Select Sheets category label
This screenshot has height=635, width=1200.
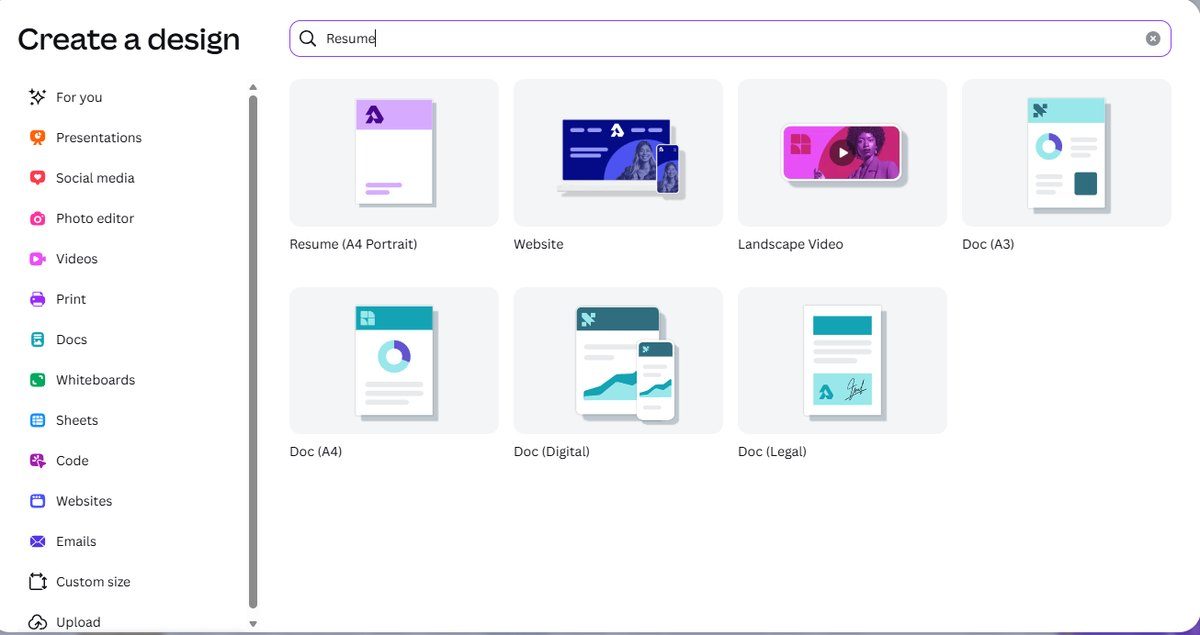pyautogui.click(x=77, y=420)
